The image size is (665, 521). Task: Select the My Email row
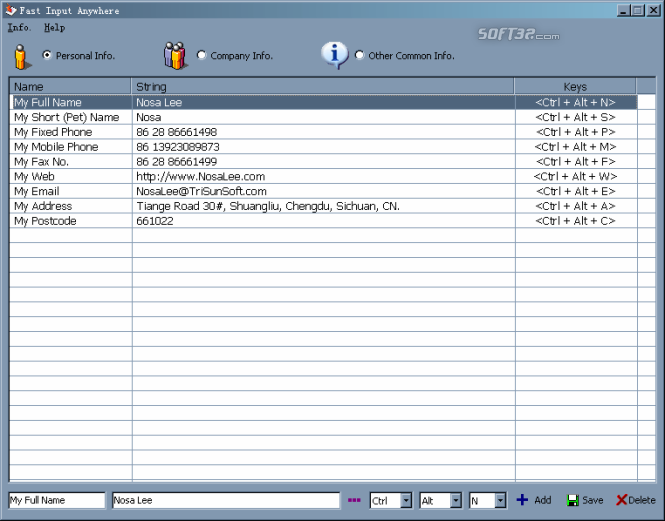point(323,191)
